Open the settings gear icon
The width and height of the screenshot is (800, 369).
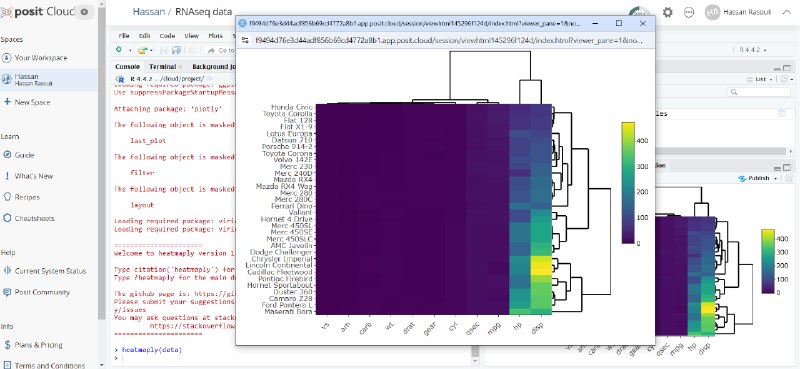click(667, 12)
